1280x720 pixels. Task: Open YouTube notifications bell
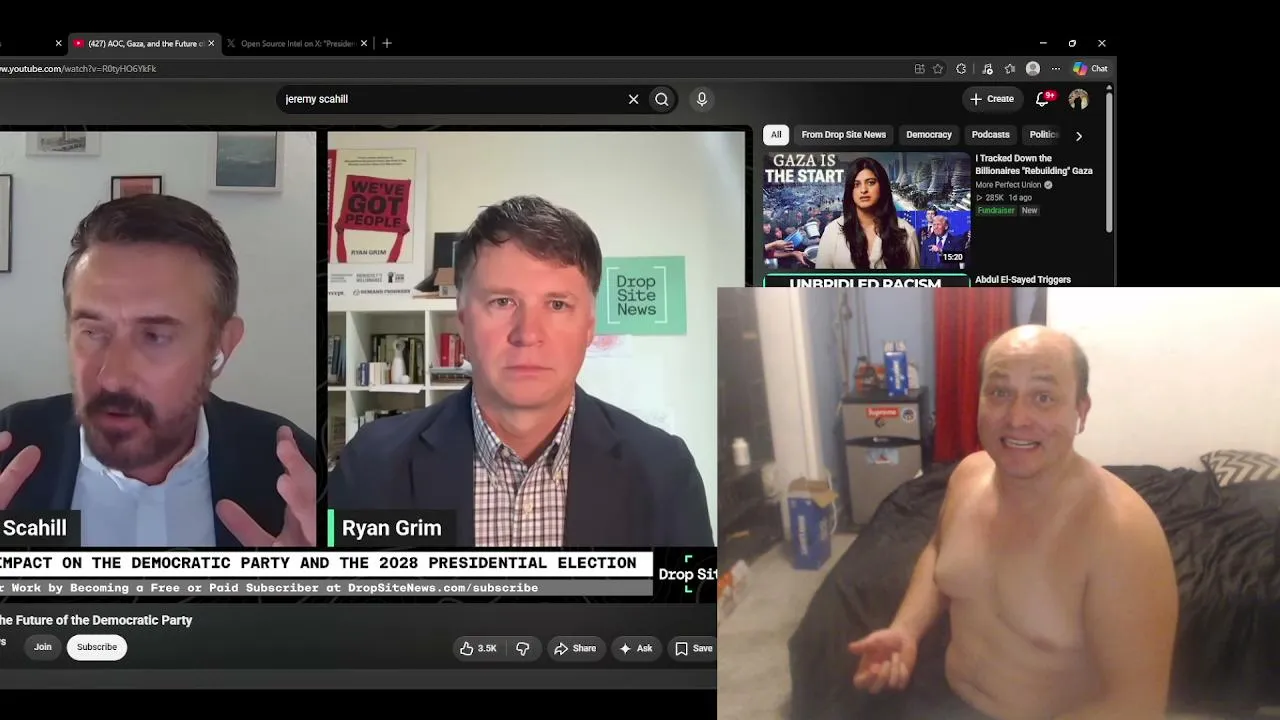1043,98
